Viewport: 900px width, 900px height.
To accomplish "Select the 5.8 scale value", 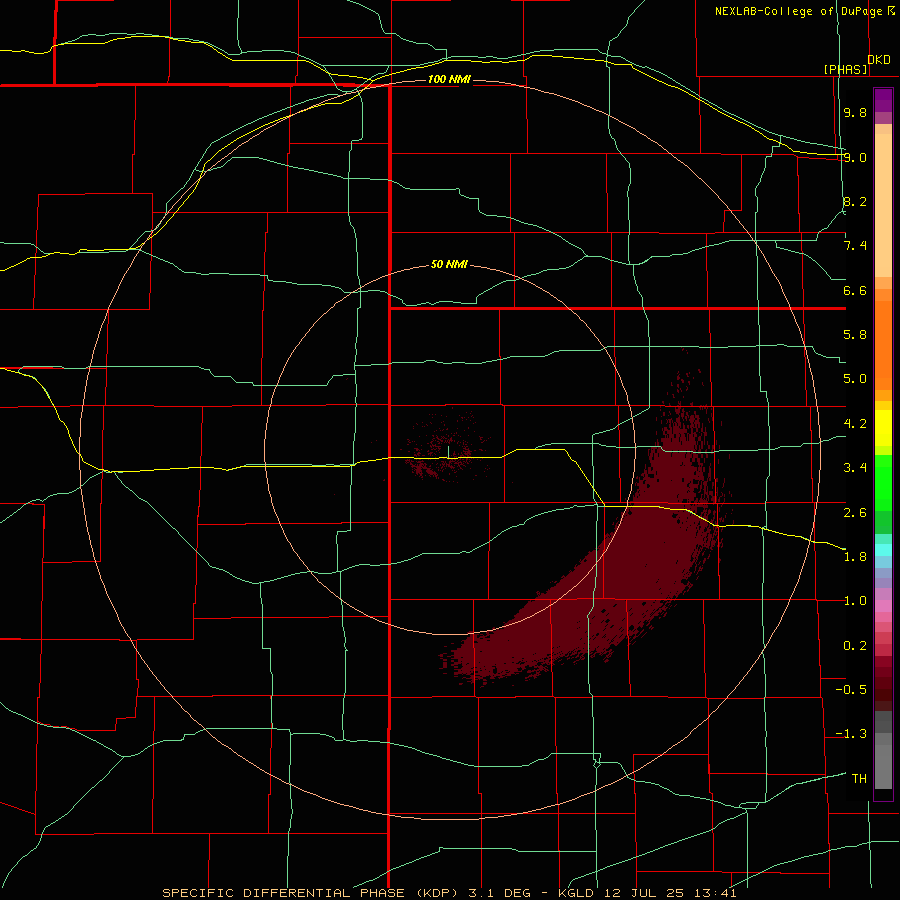I will tap(855, 335).
